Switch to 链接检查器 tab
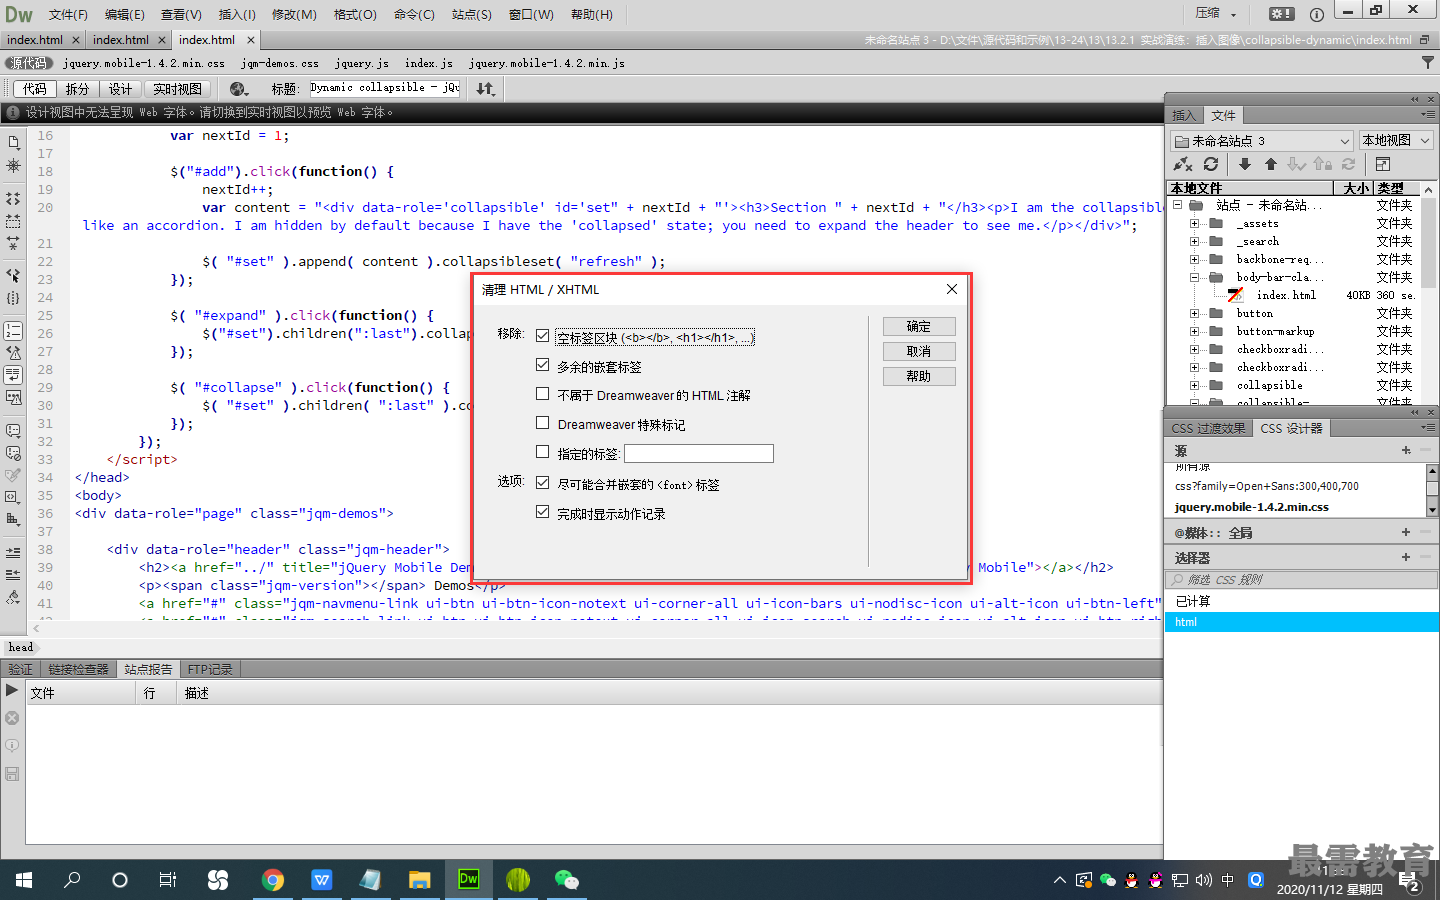The height and width of the screenshot is (900, 1440). [78, 669]
